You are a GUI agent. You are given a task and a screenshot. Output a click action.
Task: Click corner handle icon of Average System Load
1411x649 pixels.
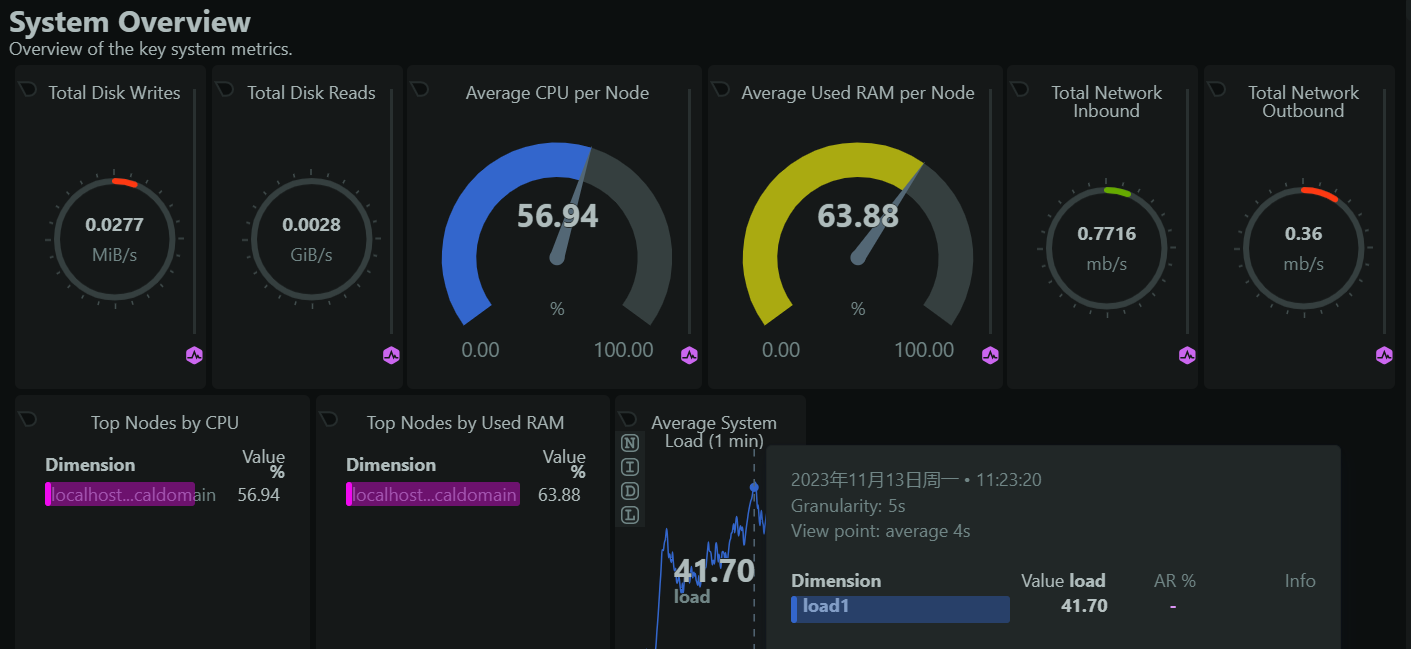coord(628,418)
